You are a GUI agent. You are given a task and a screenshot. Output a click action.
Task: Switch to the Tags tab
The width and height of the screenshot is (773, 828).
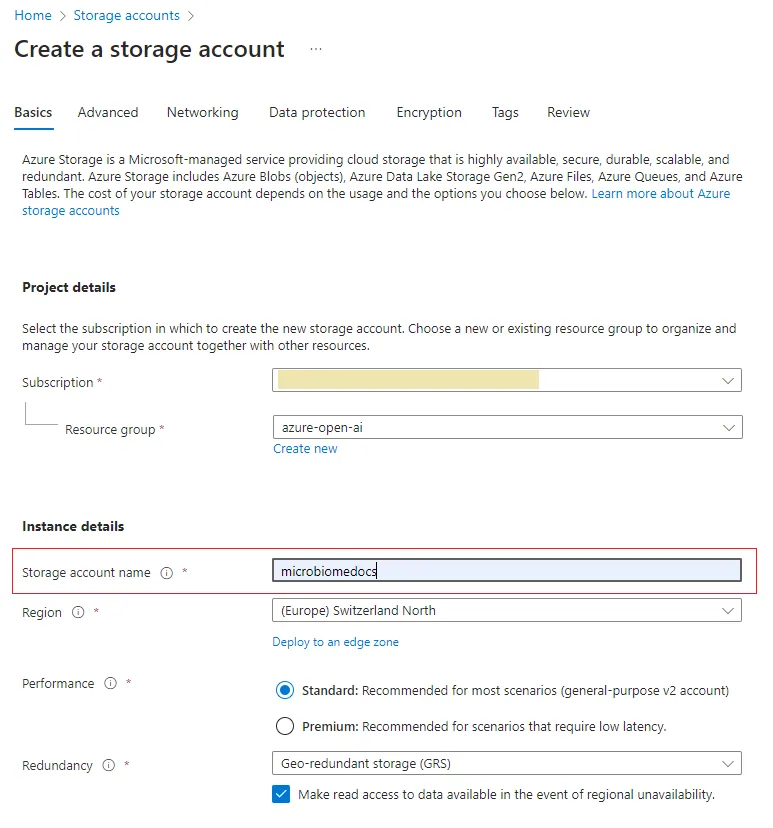pos(505,112)
